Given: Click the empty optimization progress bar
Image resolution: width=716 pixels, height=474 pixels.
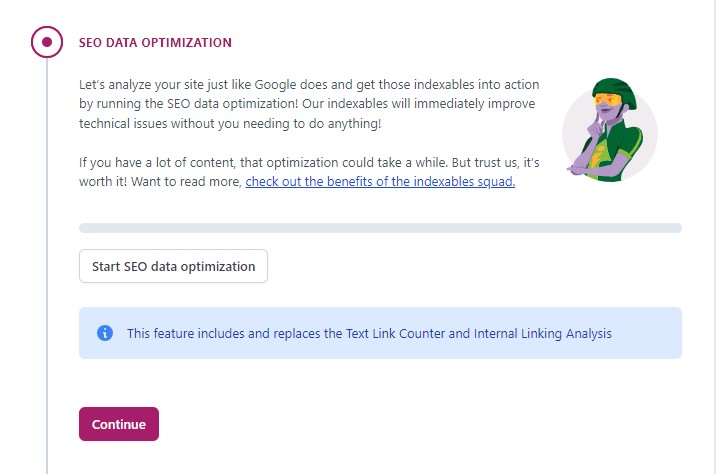Looking at the screenshot, I should tap(380, 228).
